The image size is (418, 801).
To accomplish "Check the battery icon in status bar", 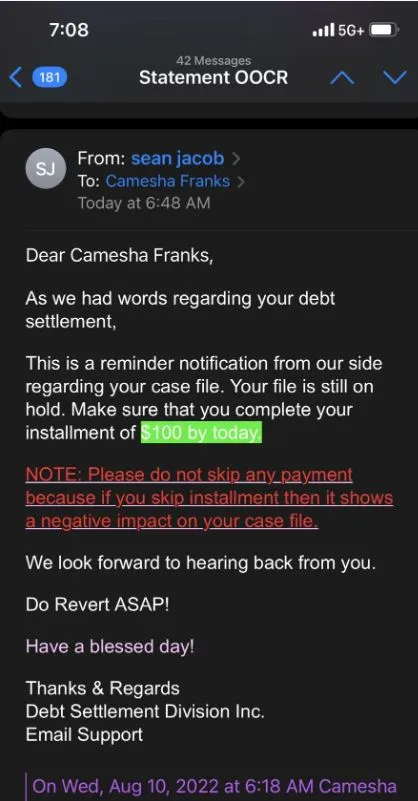I will click(385, 30).
